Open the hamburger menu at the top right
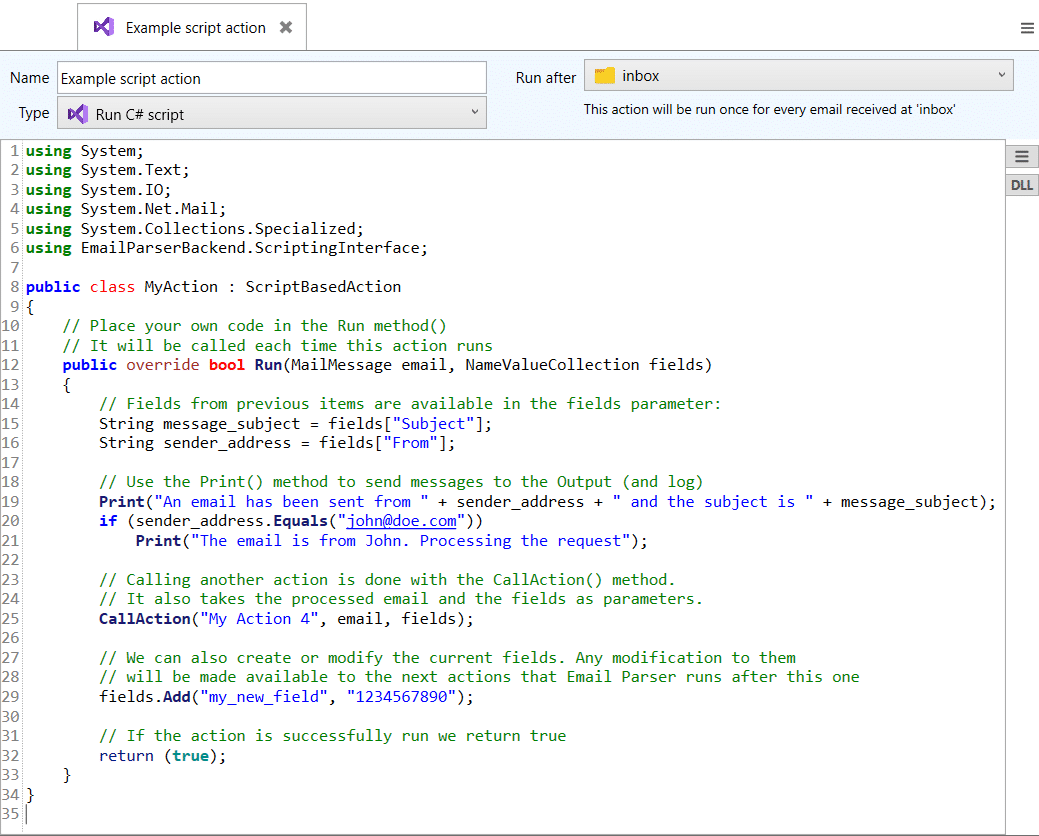Viewport: 1039px width, 836px height. (x=1027, y=28)
